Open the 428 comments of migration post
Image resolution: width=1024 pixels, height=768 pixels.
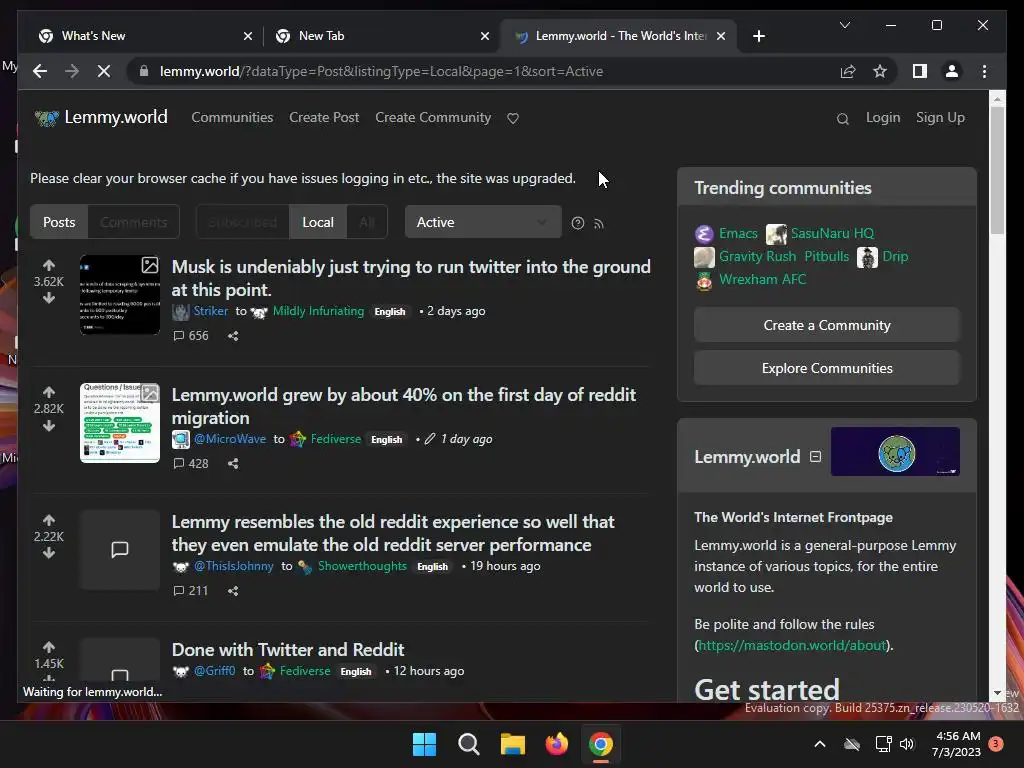[x=191, y=464]
